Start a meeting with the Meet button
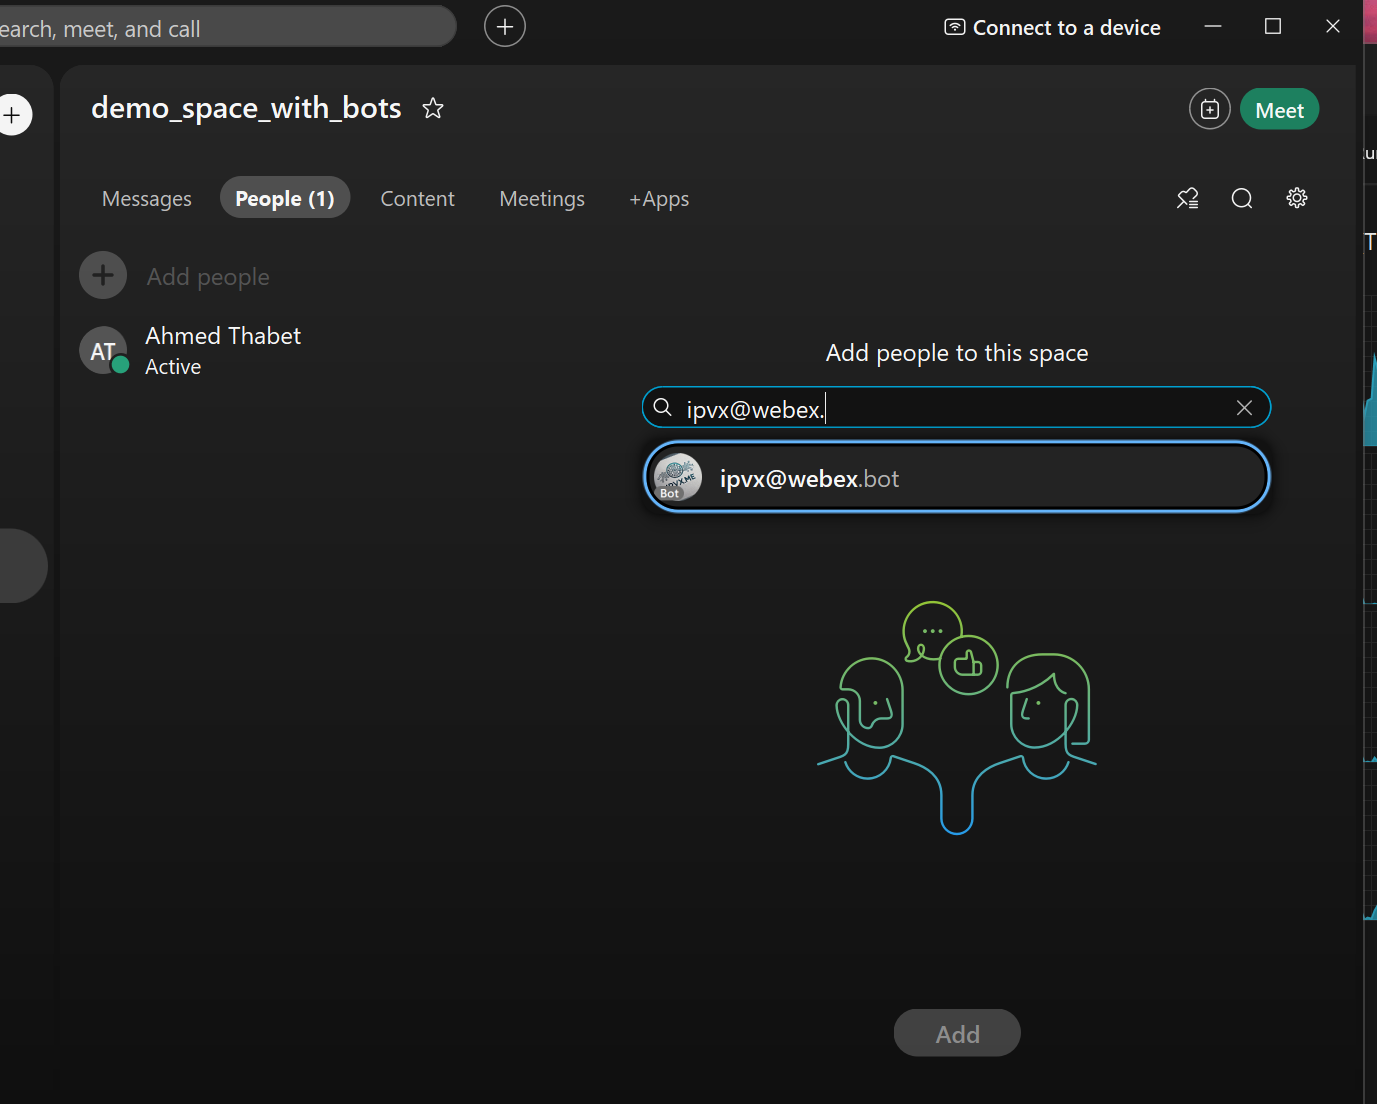This screenshot has width=1377, height=1104. tap(1279, 110)
